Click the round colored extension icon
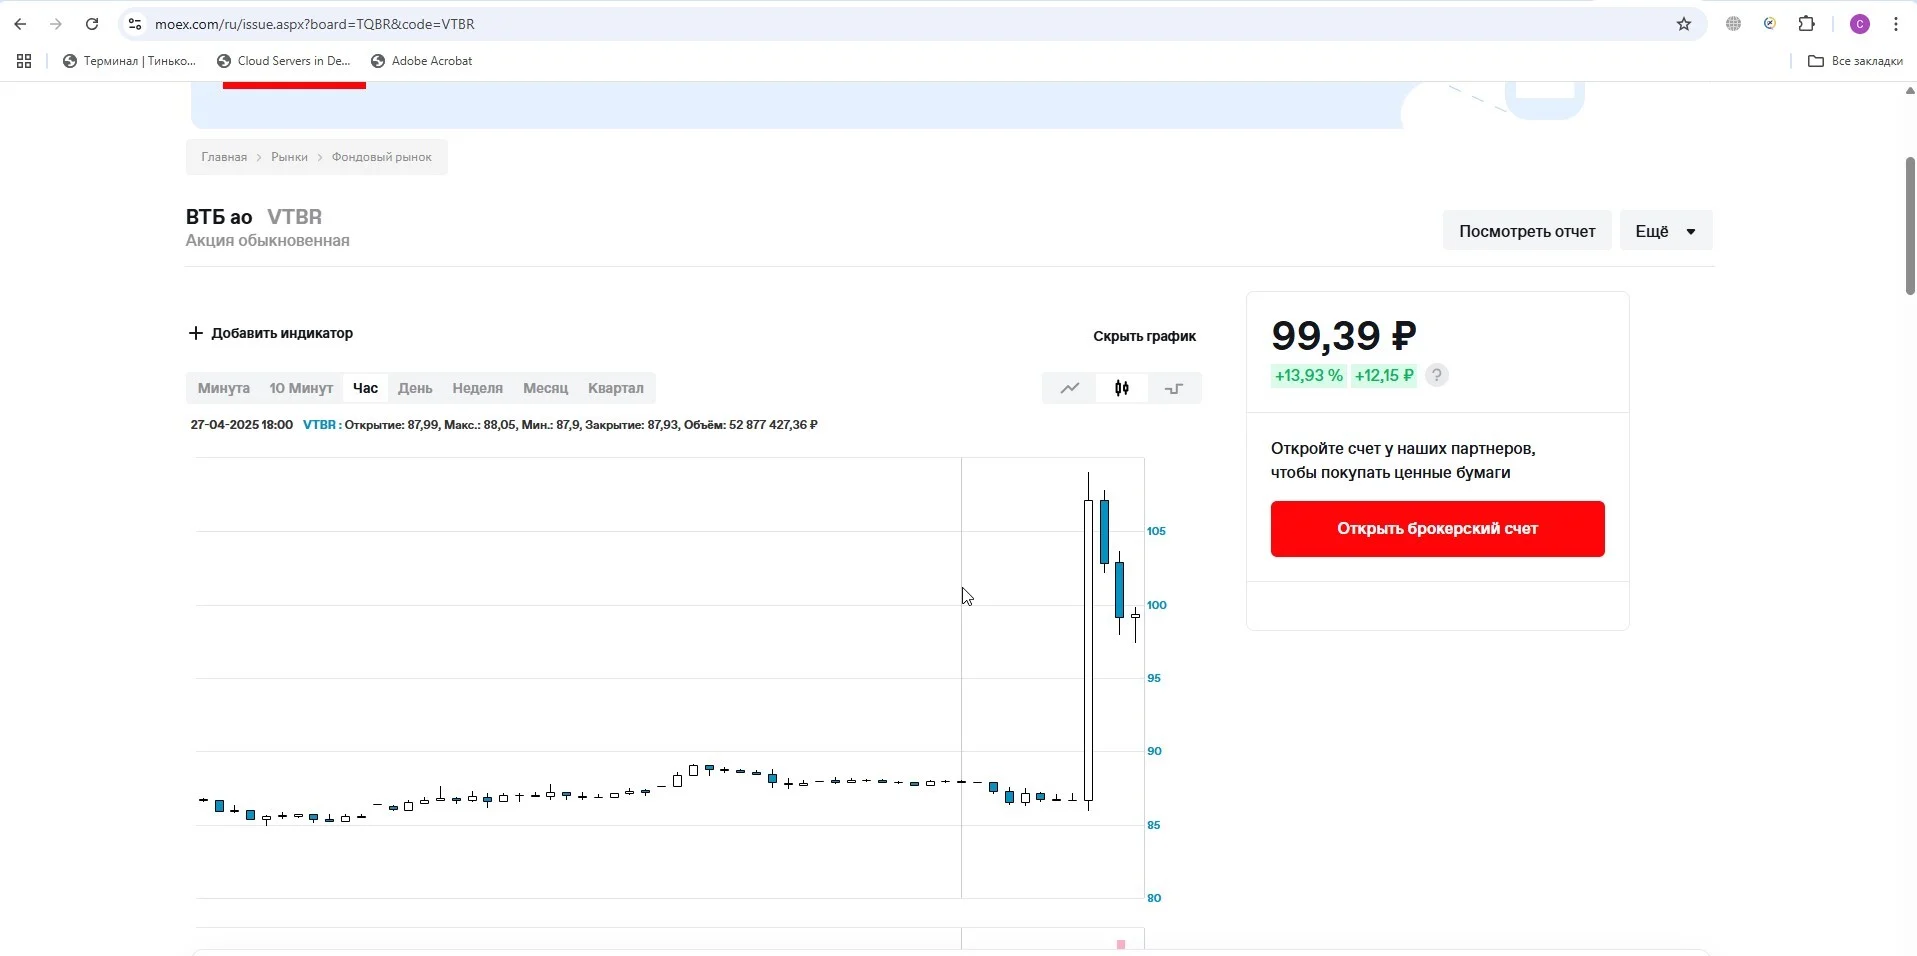 tap(1770, 24)
